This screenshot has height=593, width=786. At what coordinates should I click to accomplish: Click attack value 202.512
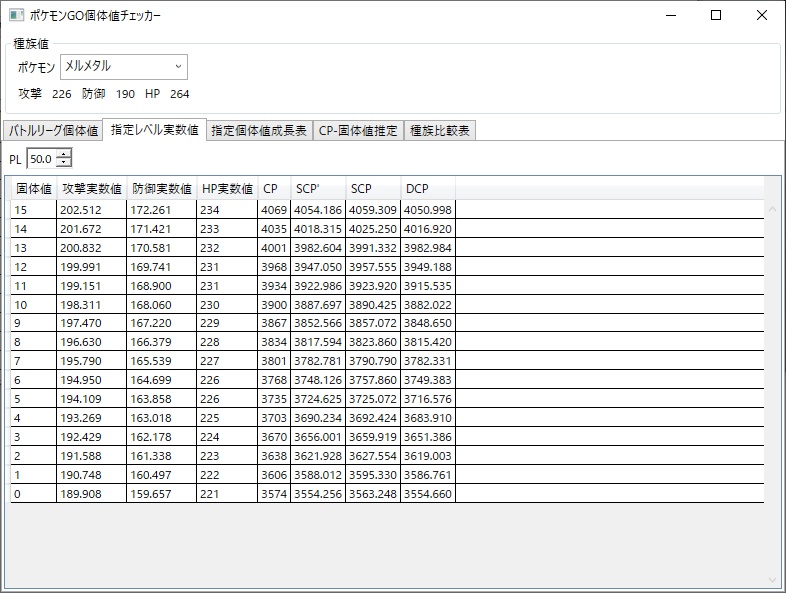click(x=92, y=210)
